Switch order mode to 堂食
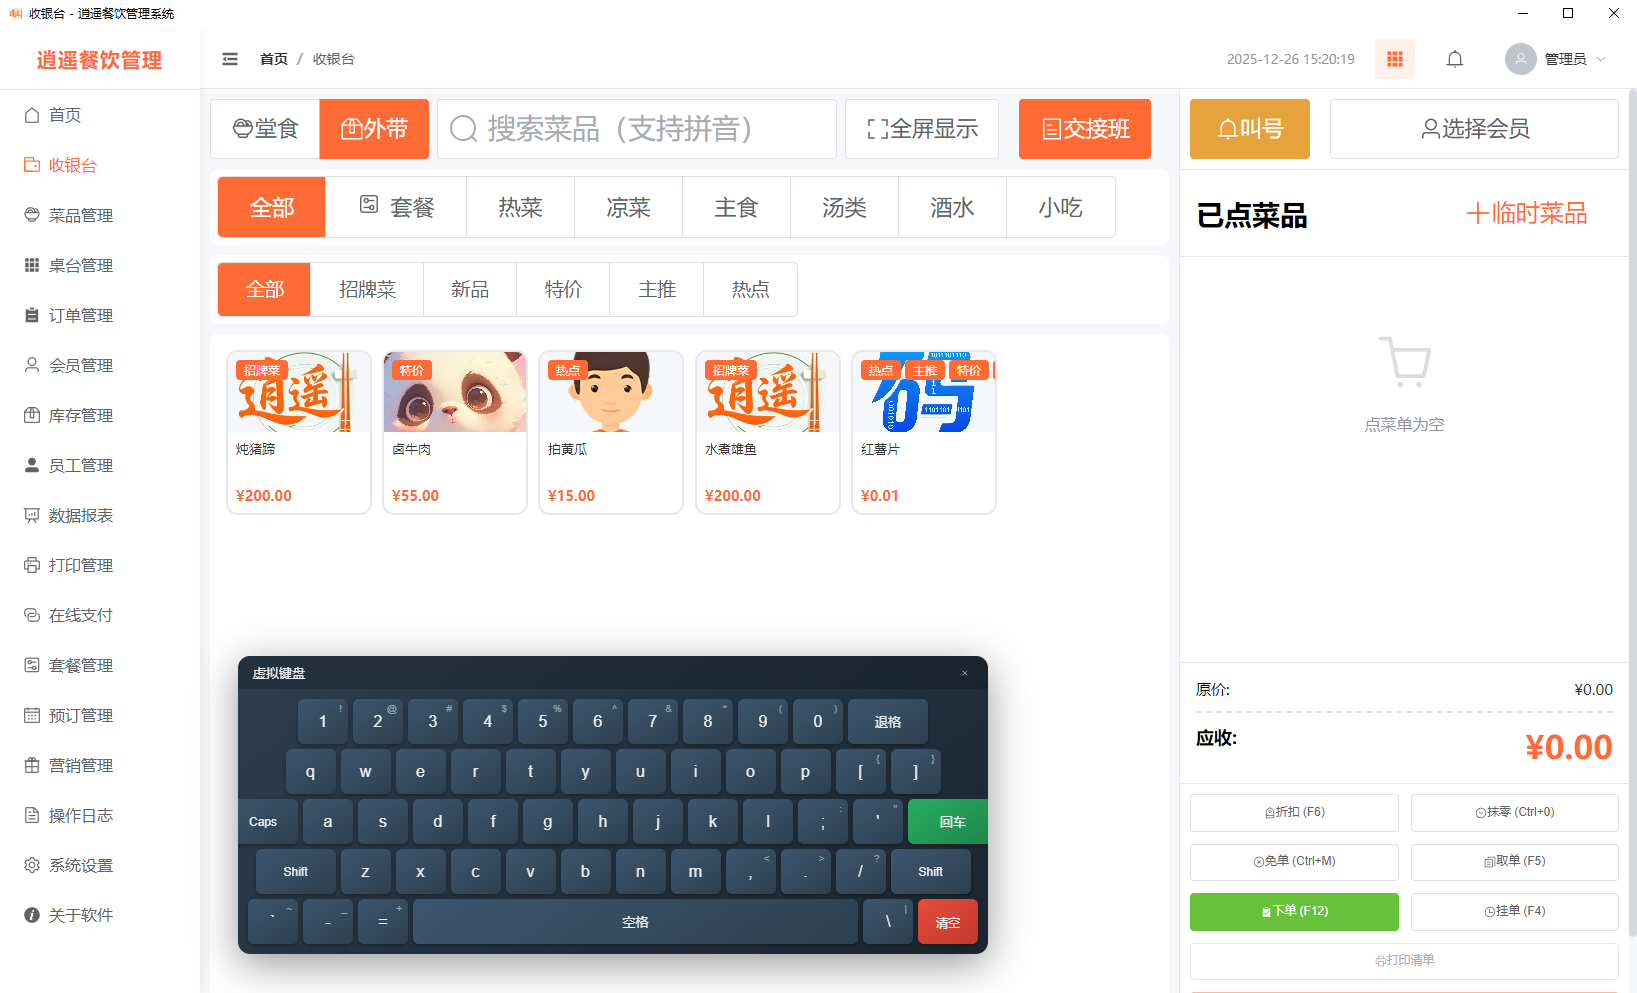Viewport: 1637px width, 993px height. click(264, 128)
